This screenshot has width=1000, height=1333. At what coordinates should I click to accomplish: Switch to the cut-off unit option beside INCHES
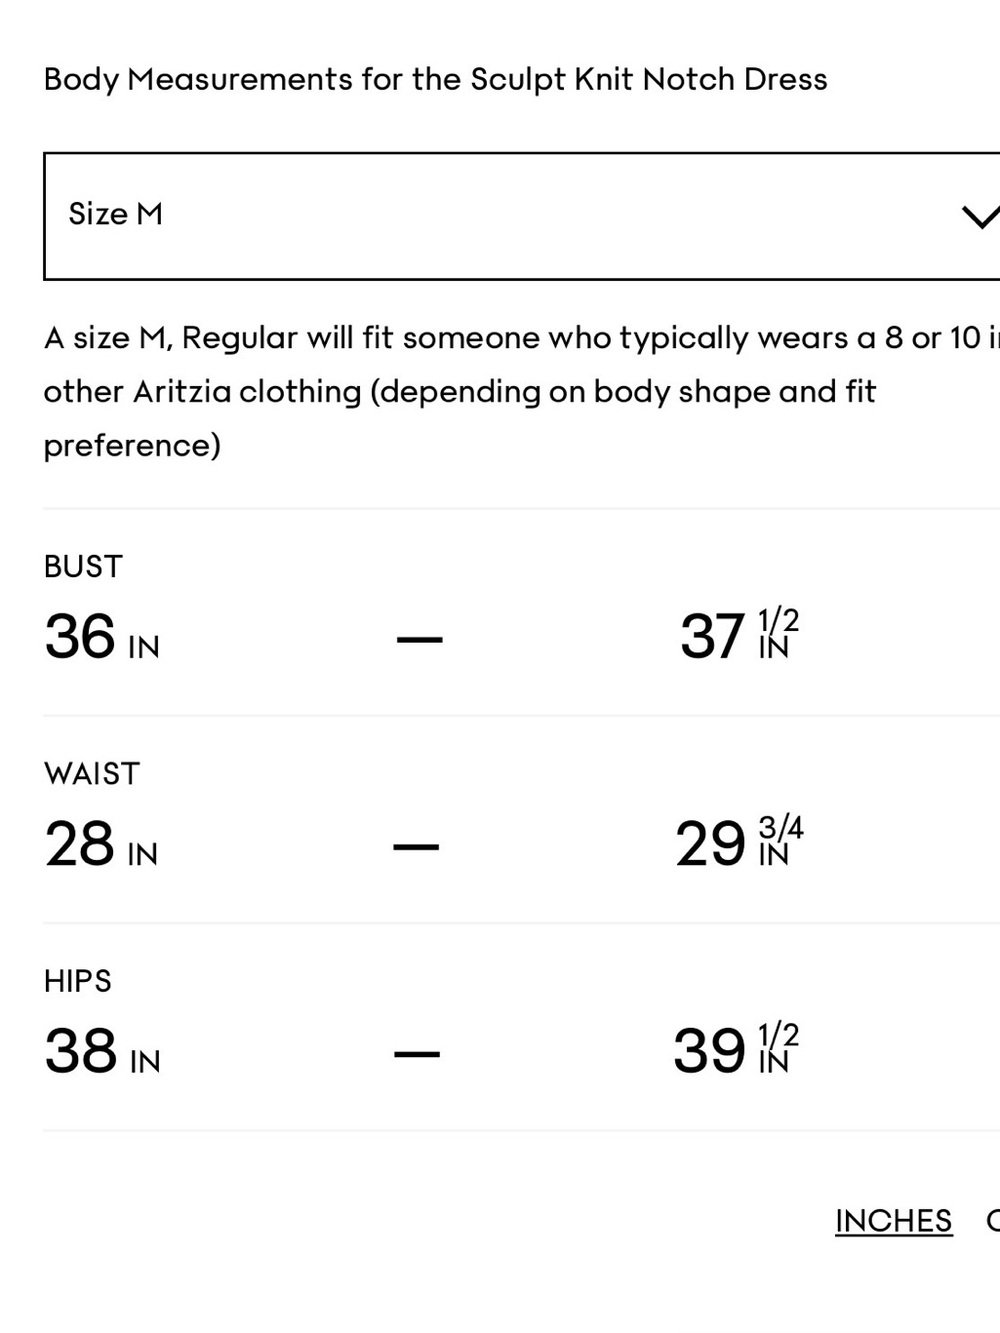993,1221
